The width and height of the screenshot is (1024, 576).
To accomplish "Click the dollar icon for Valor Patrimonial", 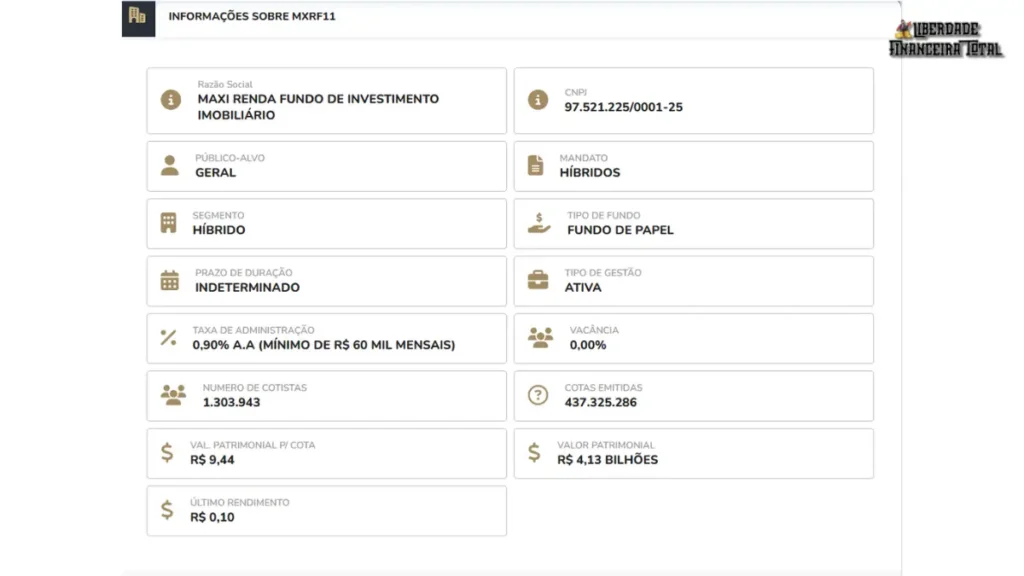I will (534, 453).
